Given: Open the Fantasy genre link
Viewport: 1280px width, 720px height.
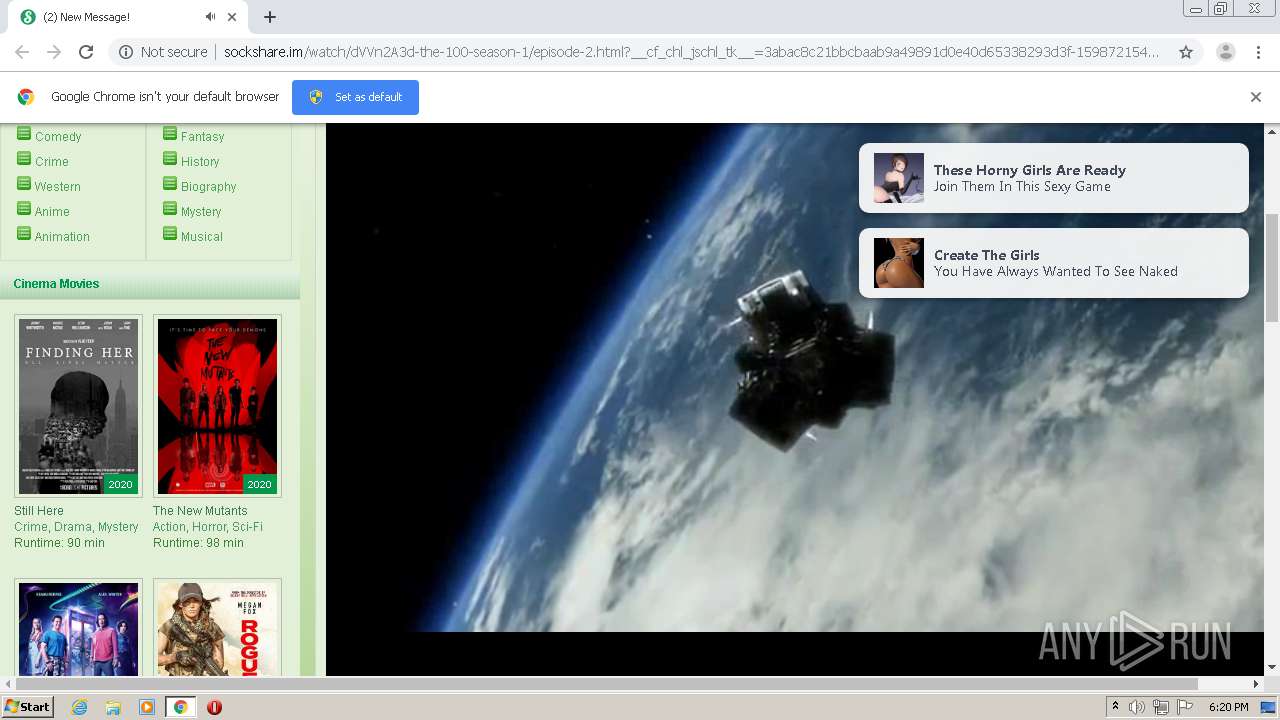Looking at the screenshot, I should coord(202,137).
